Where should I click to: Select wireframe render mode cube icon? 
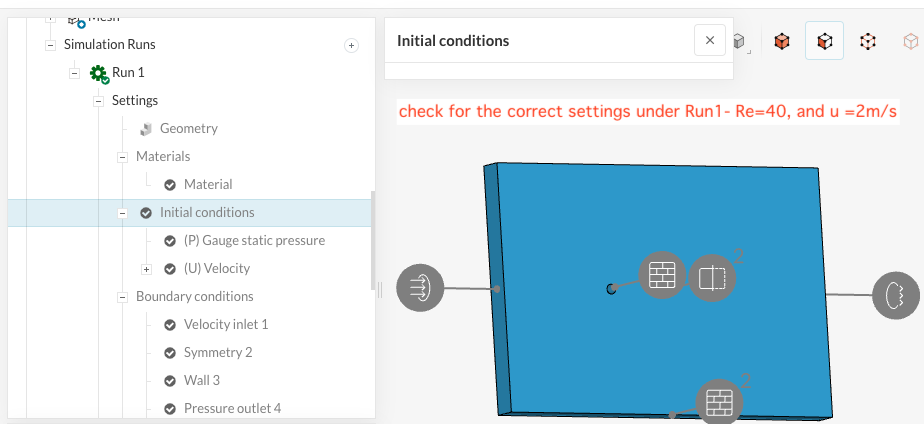[x=868, y=42]
